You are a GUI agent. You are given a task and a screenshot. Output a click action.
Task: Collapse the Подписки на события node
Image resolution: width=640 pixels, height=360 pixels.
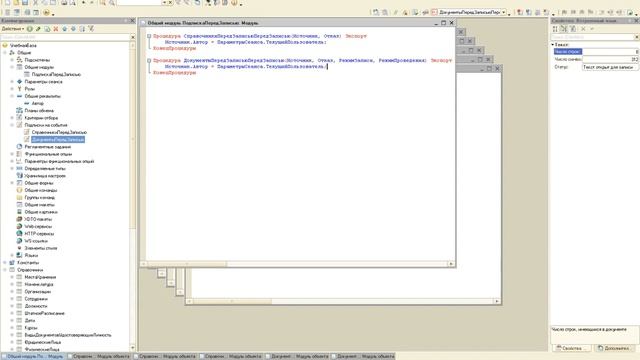tap(12, 125)
